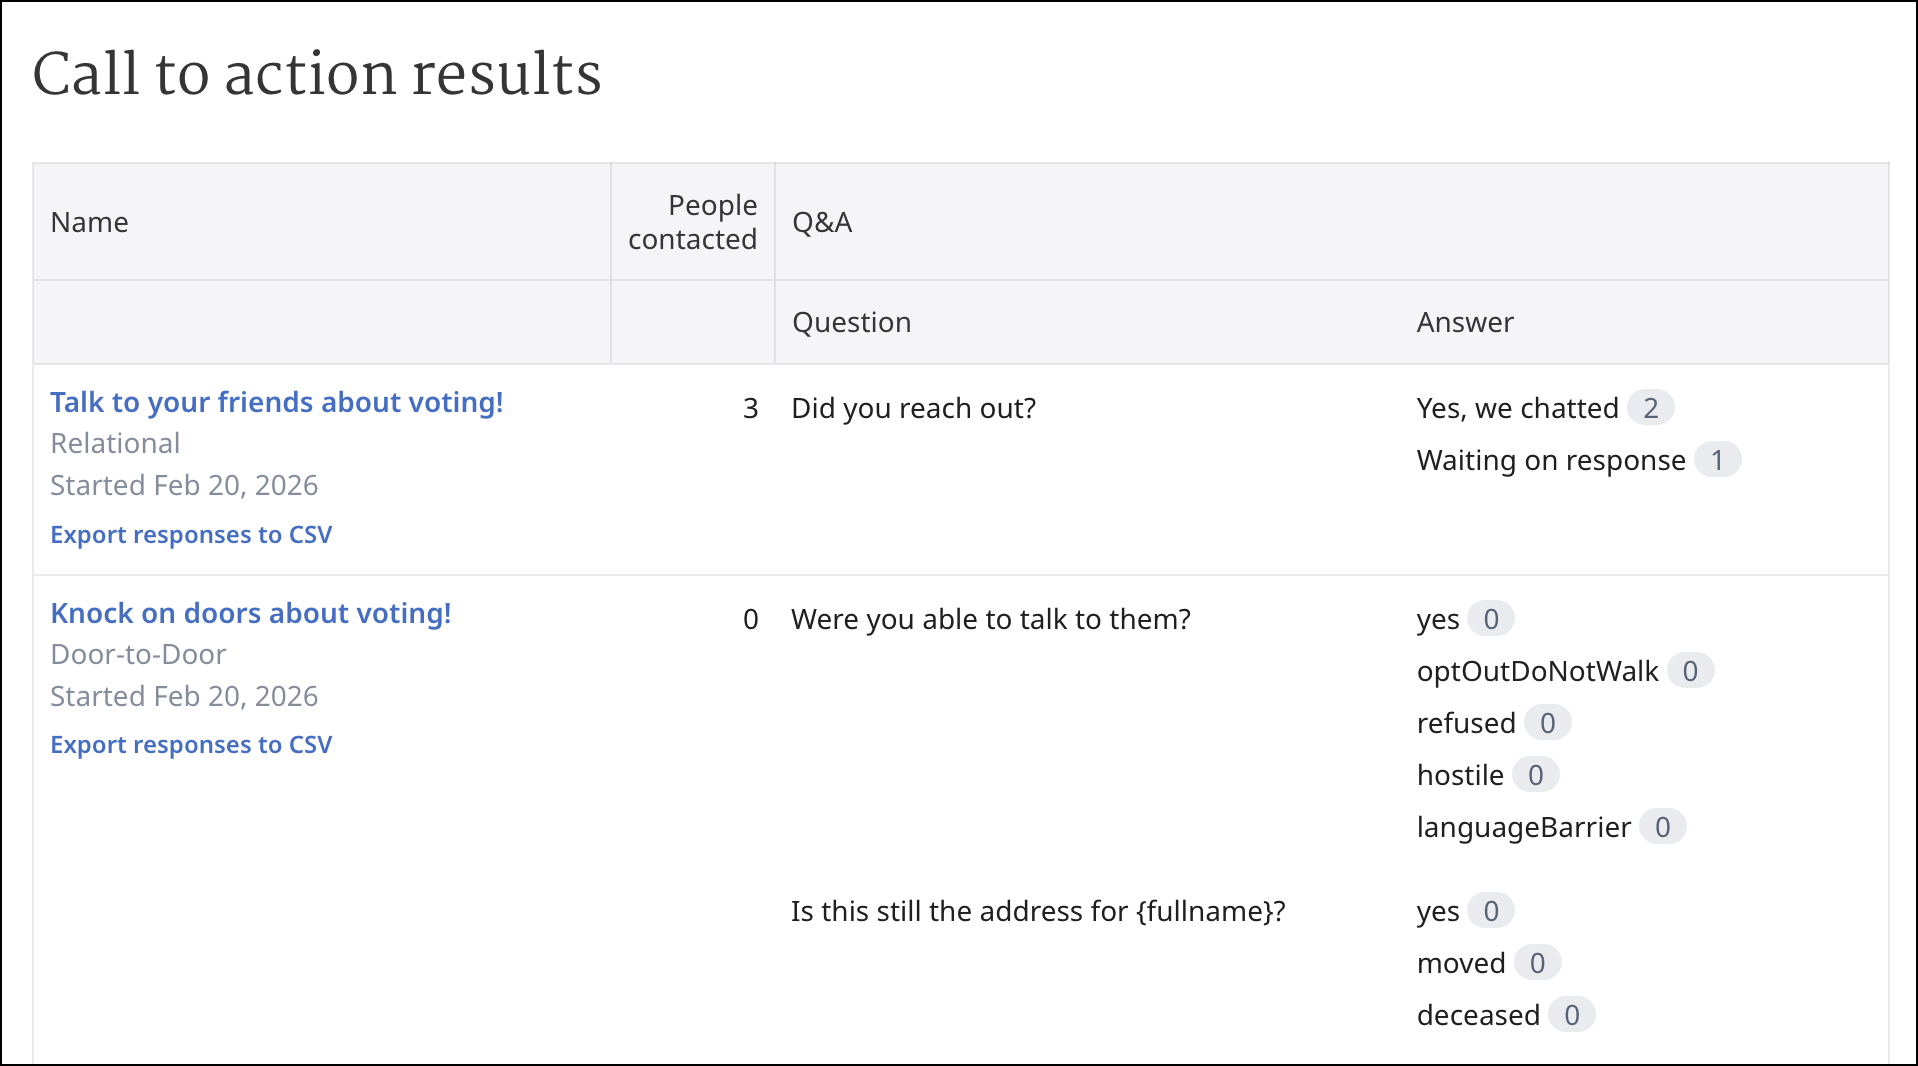Click the deceased count badge
Viewport: 1918px width, 1066px height.
(x=1571, y=1015)
